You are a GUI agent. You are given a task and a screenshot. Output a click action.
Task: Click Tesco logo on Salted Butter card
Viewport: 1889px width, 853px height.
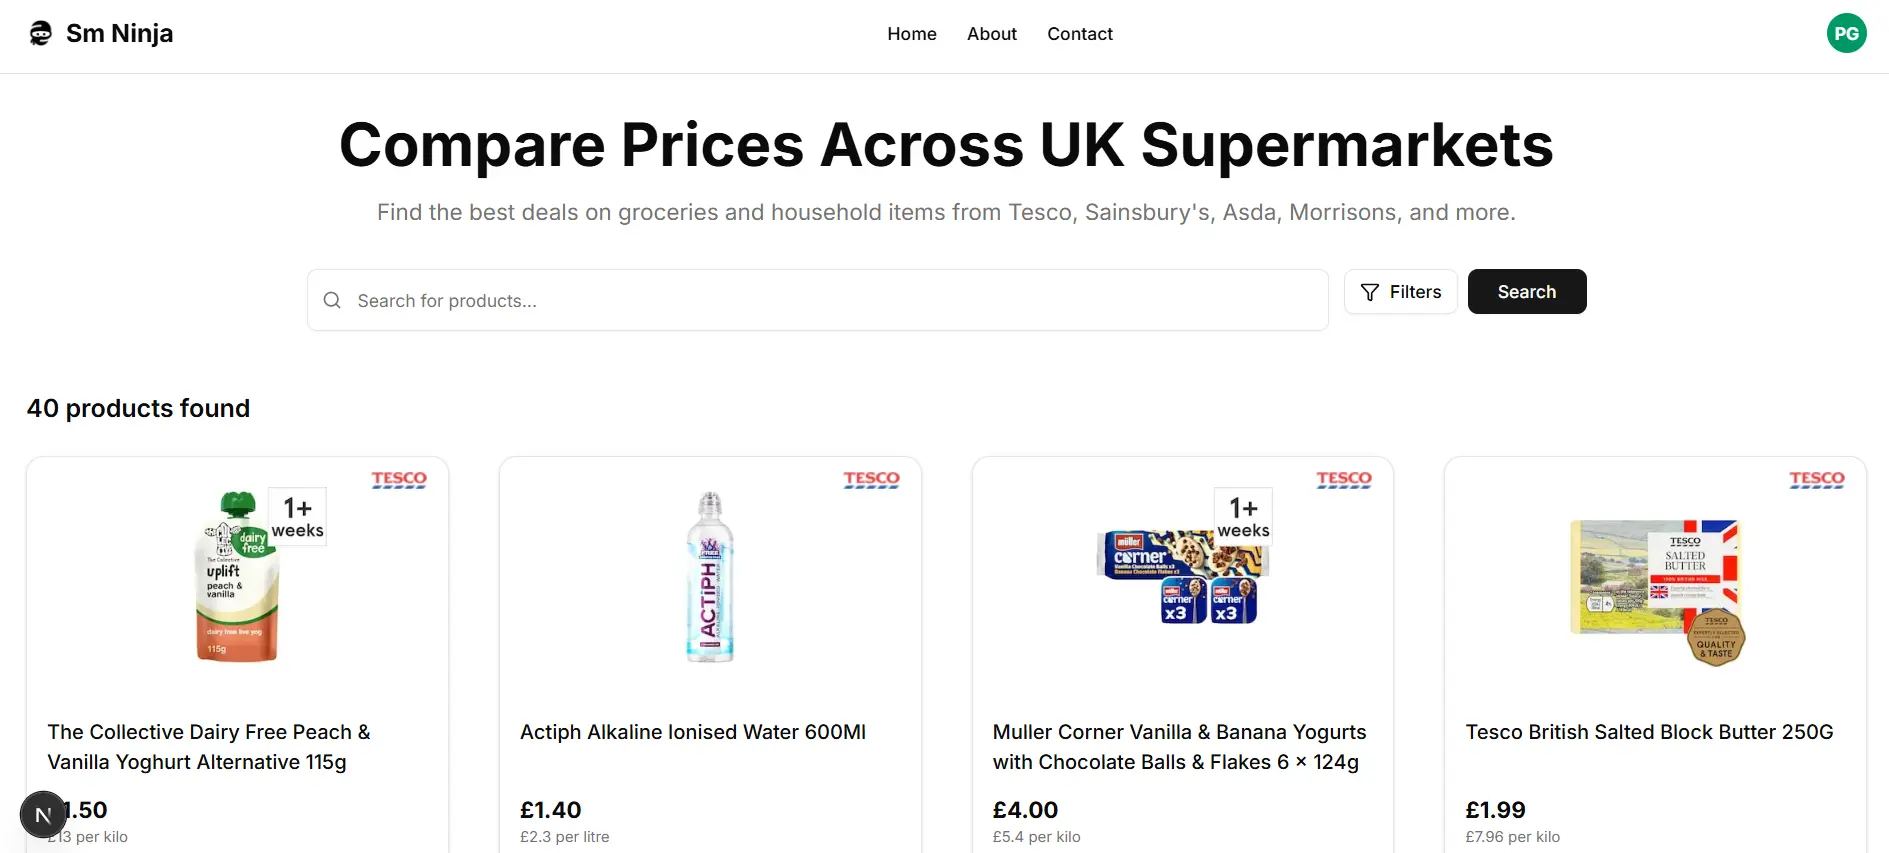pyautogui.click(x=1816, y=480)
